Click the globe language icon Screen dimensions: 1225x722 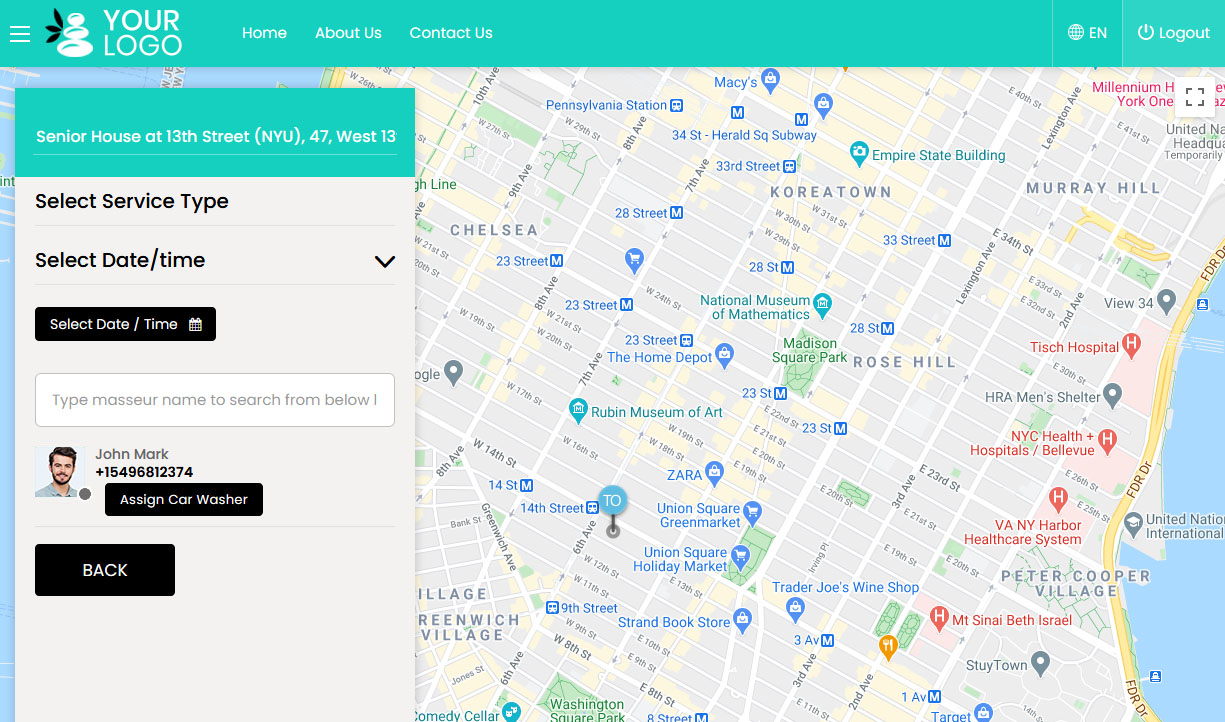pyautogui.click(x=1073, y=32)
